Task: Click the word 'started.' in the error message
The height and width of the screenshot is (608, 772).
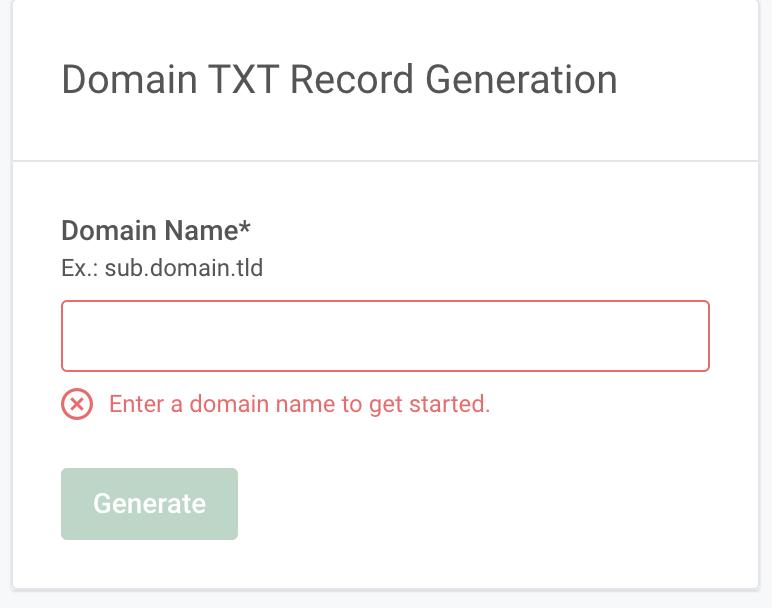Action: pos(450,404)
